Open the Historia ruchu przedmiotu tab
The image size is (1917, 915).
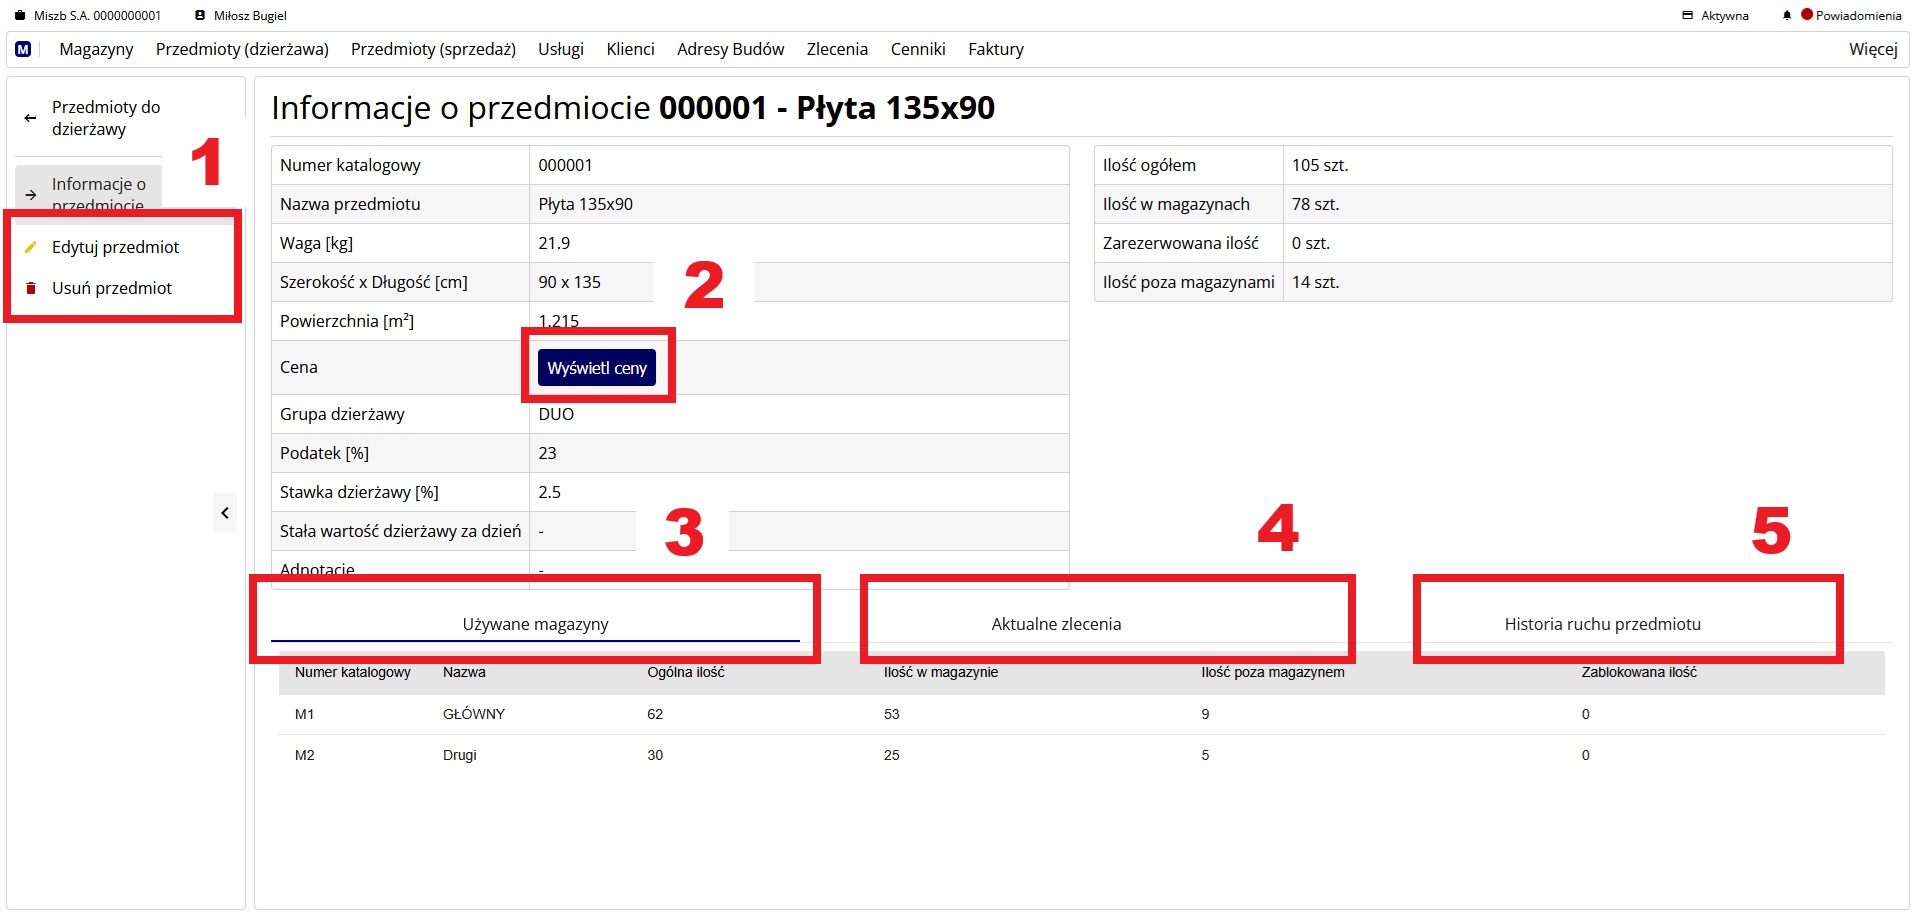(1602, 624)
